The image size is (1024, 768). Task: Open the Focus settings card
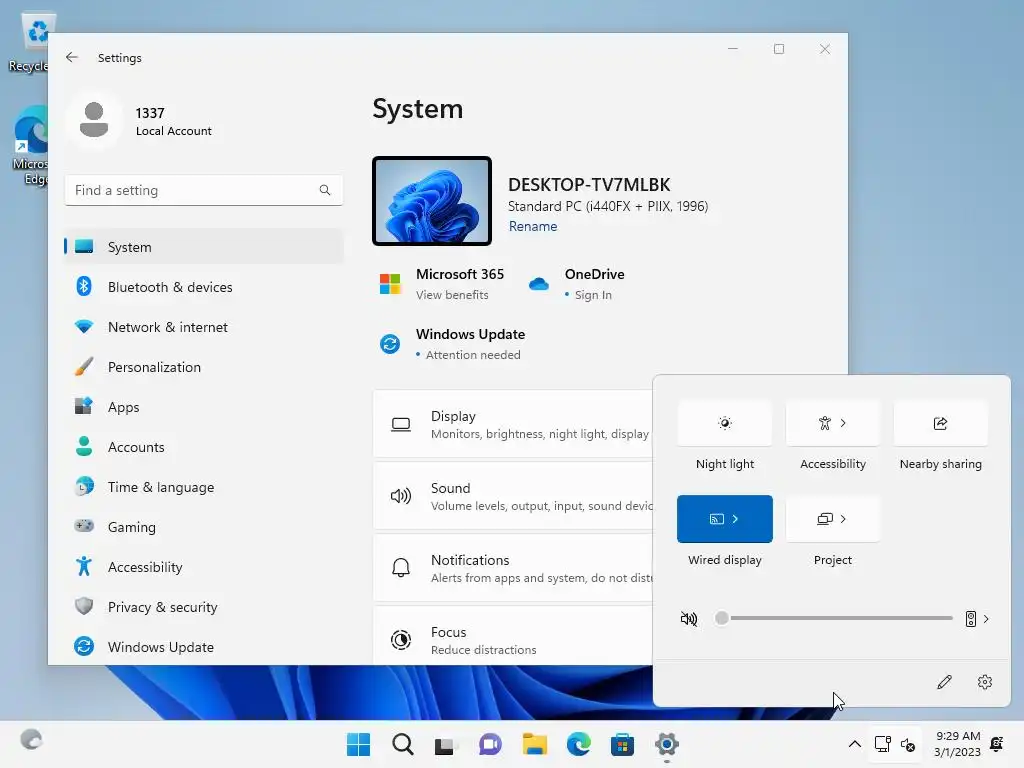[x=513, y=636]
